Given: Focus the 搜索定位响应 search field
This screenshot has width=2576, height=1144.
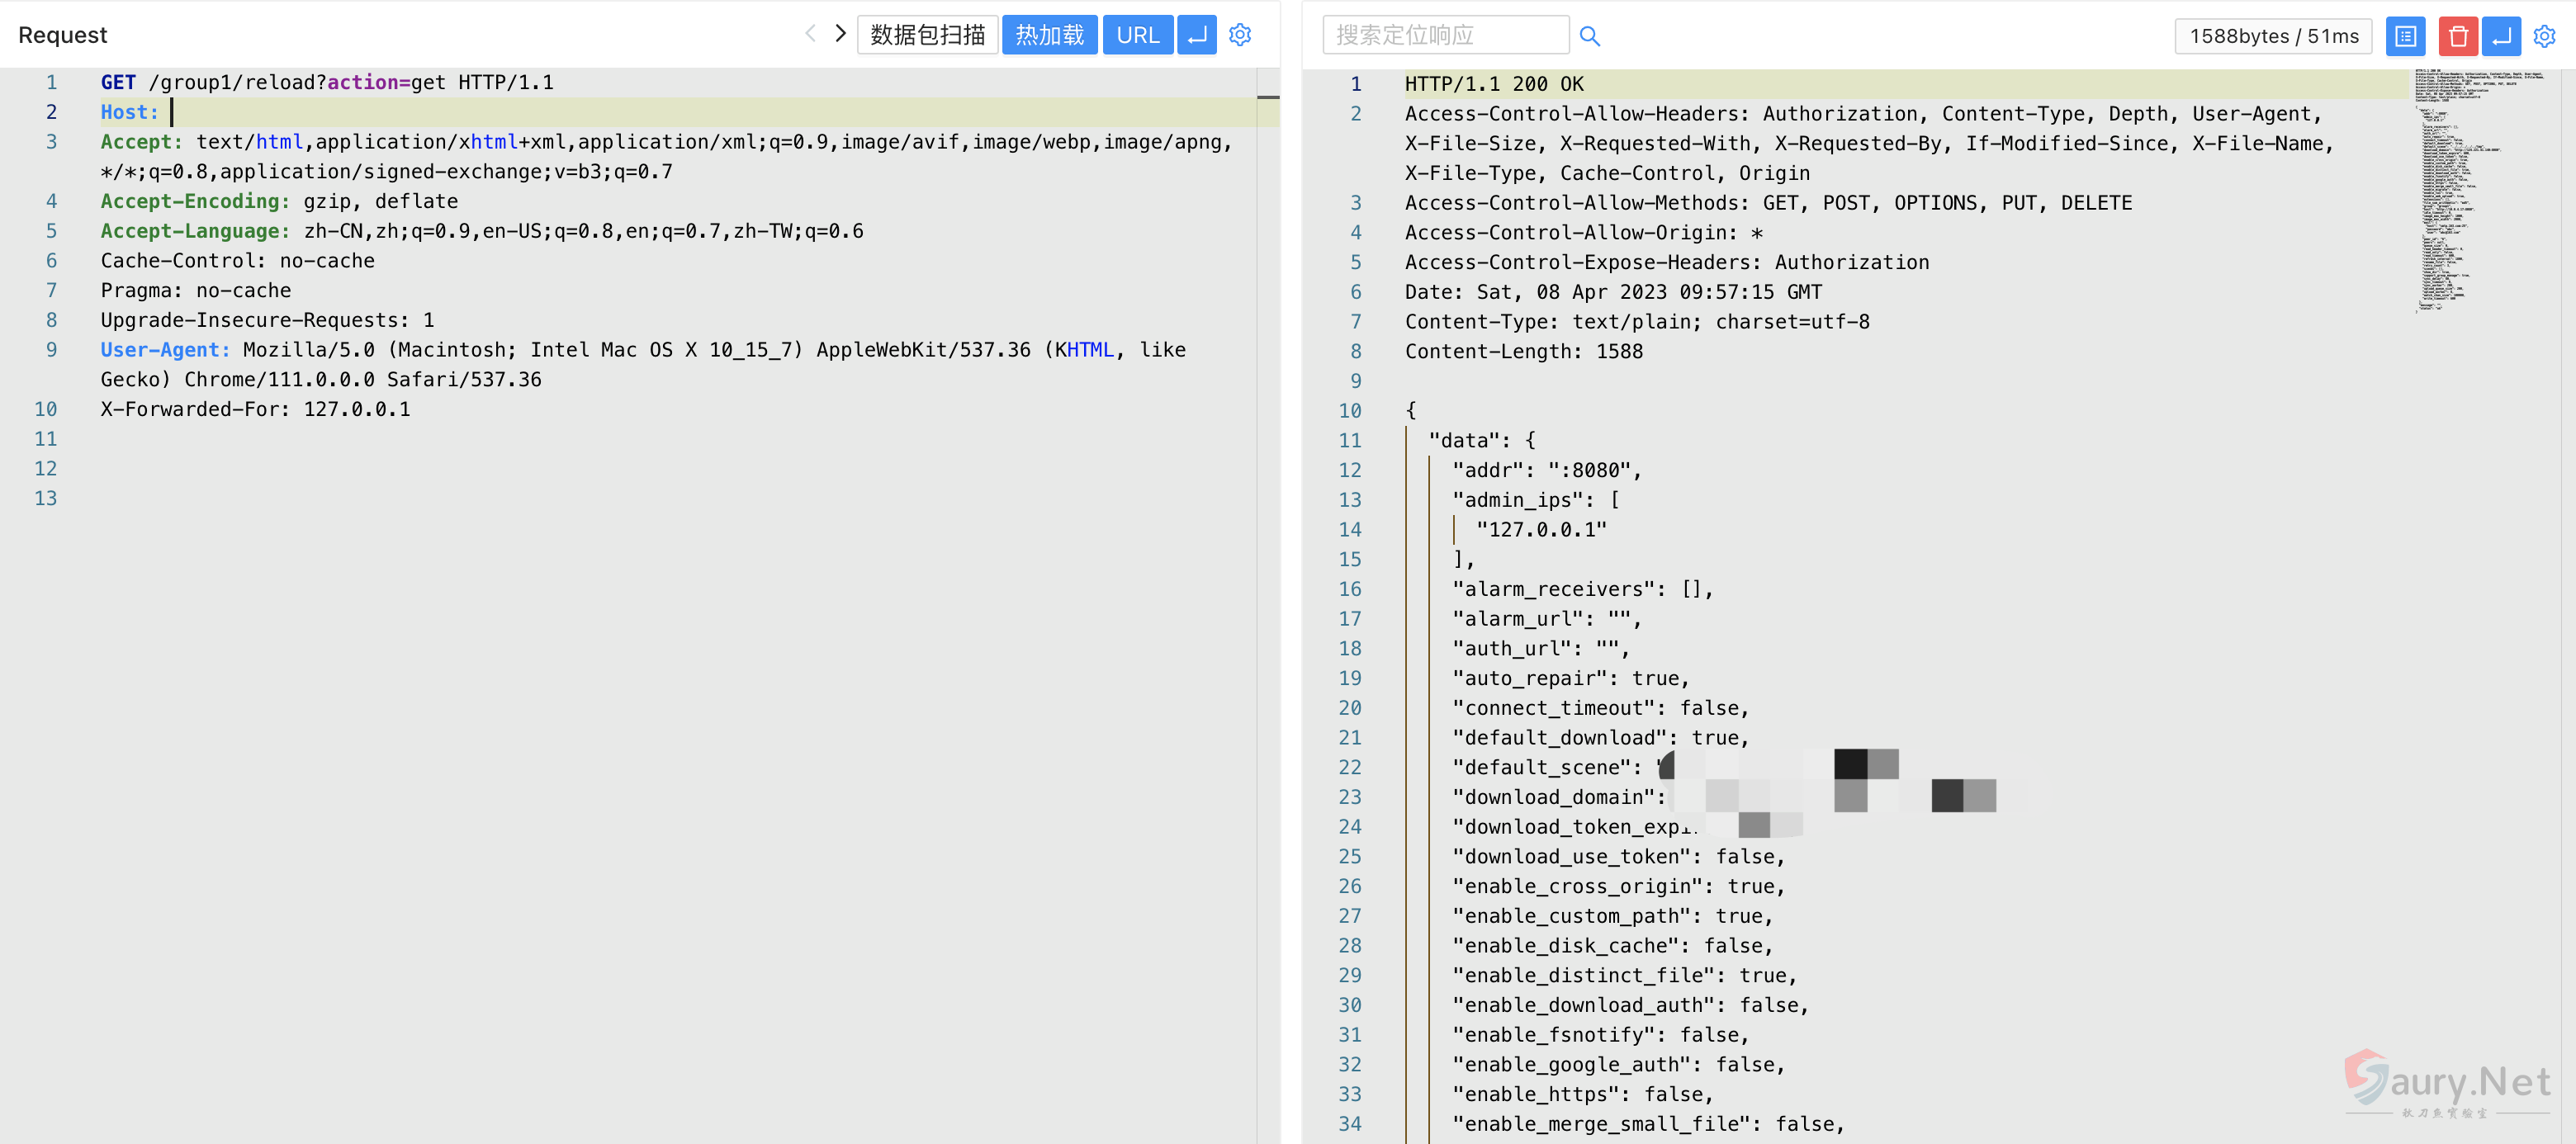Looking at the screenshot, I should [x=1444, y=35].
